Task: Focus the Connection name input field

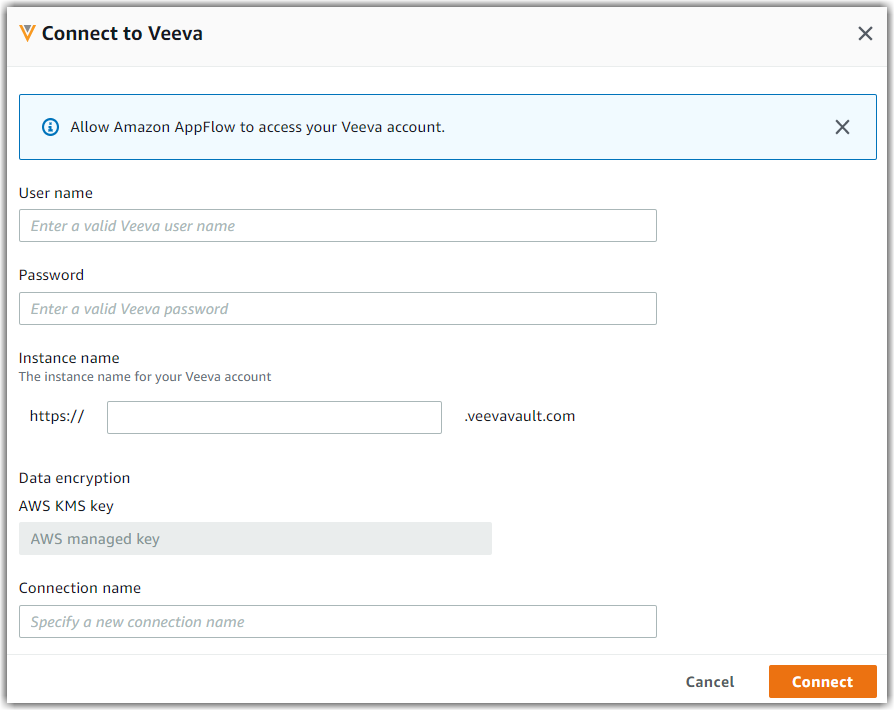Action: 337,621
